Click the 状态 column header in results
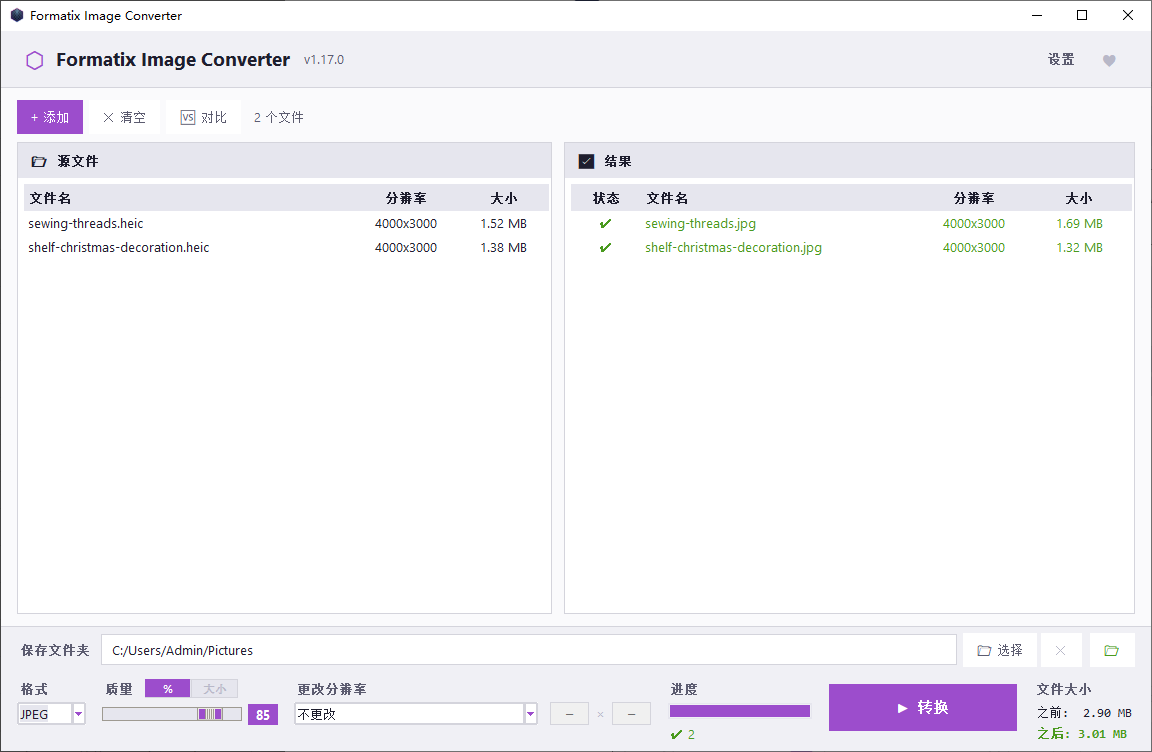The width and height of the screenshot is (1152, 752). (x=606, y=198)
